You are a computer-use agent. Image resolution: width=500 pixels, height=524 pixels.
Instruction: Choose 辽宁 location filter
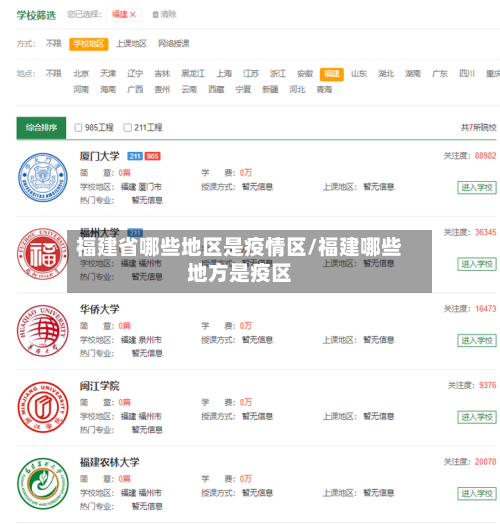[135, 74]
